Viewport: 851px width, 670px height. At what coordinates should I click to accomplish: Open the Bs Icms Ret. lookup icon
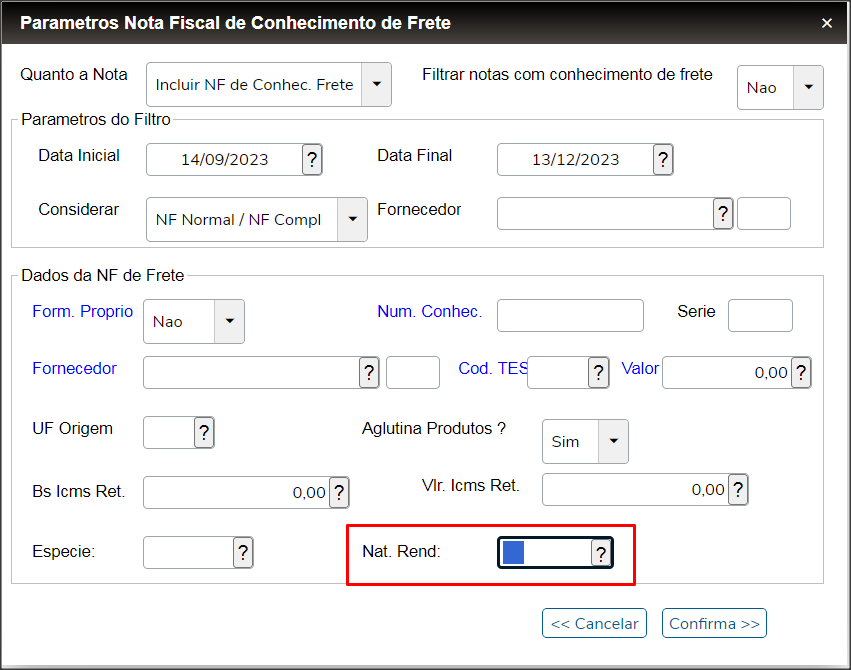[339, 492]
